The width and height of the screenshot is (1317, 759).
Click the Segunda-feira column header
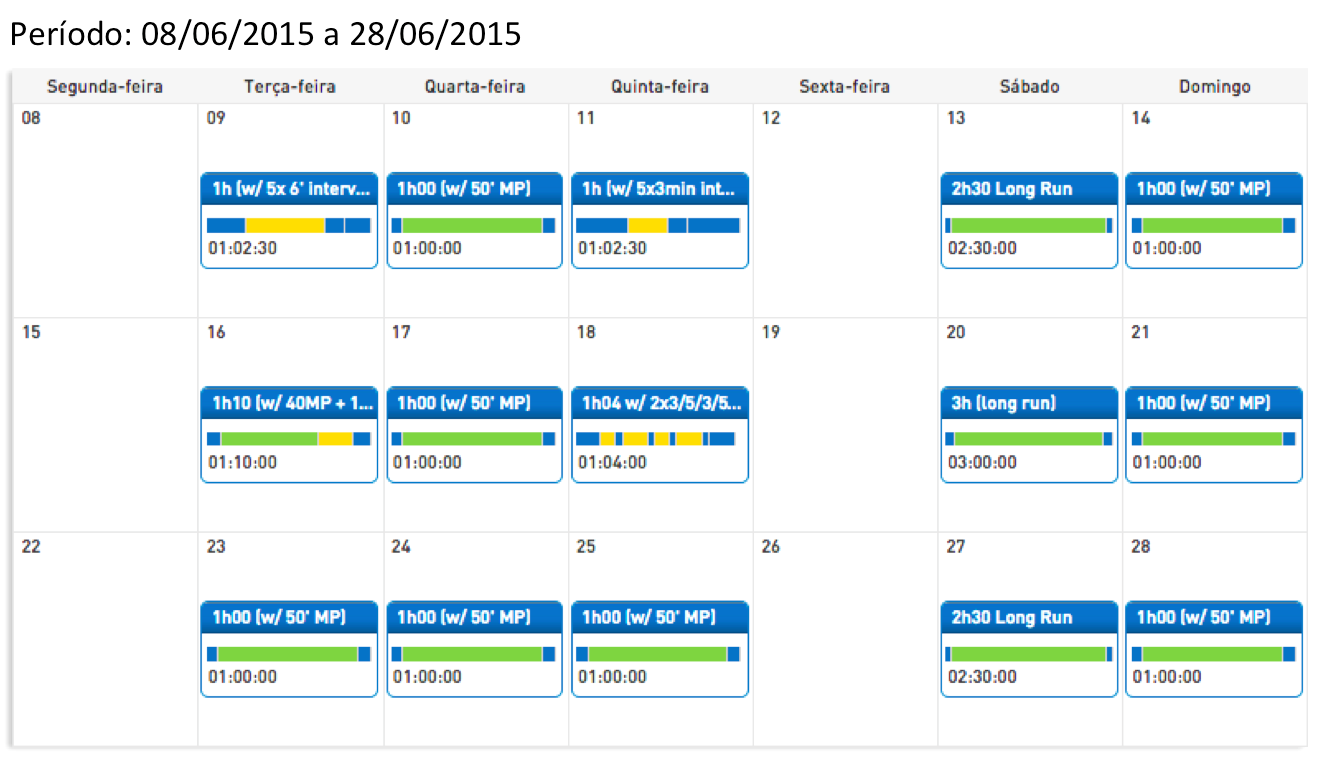click(x=105, y=87)
